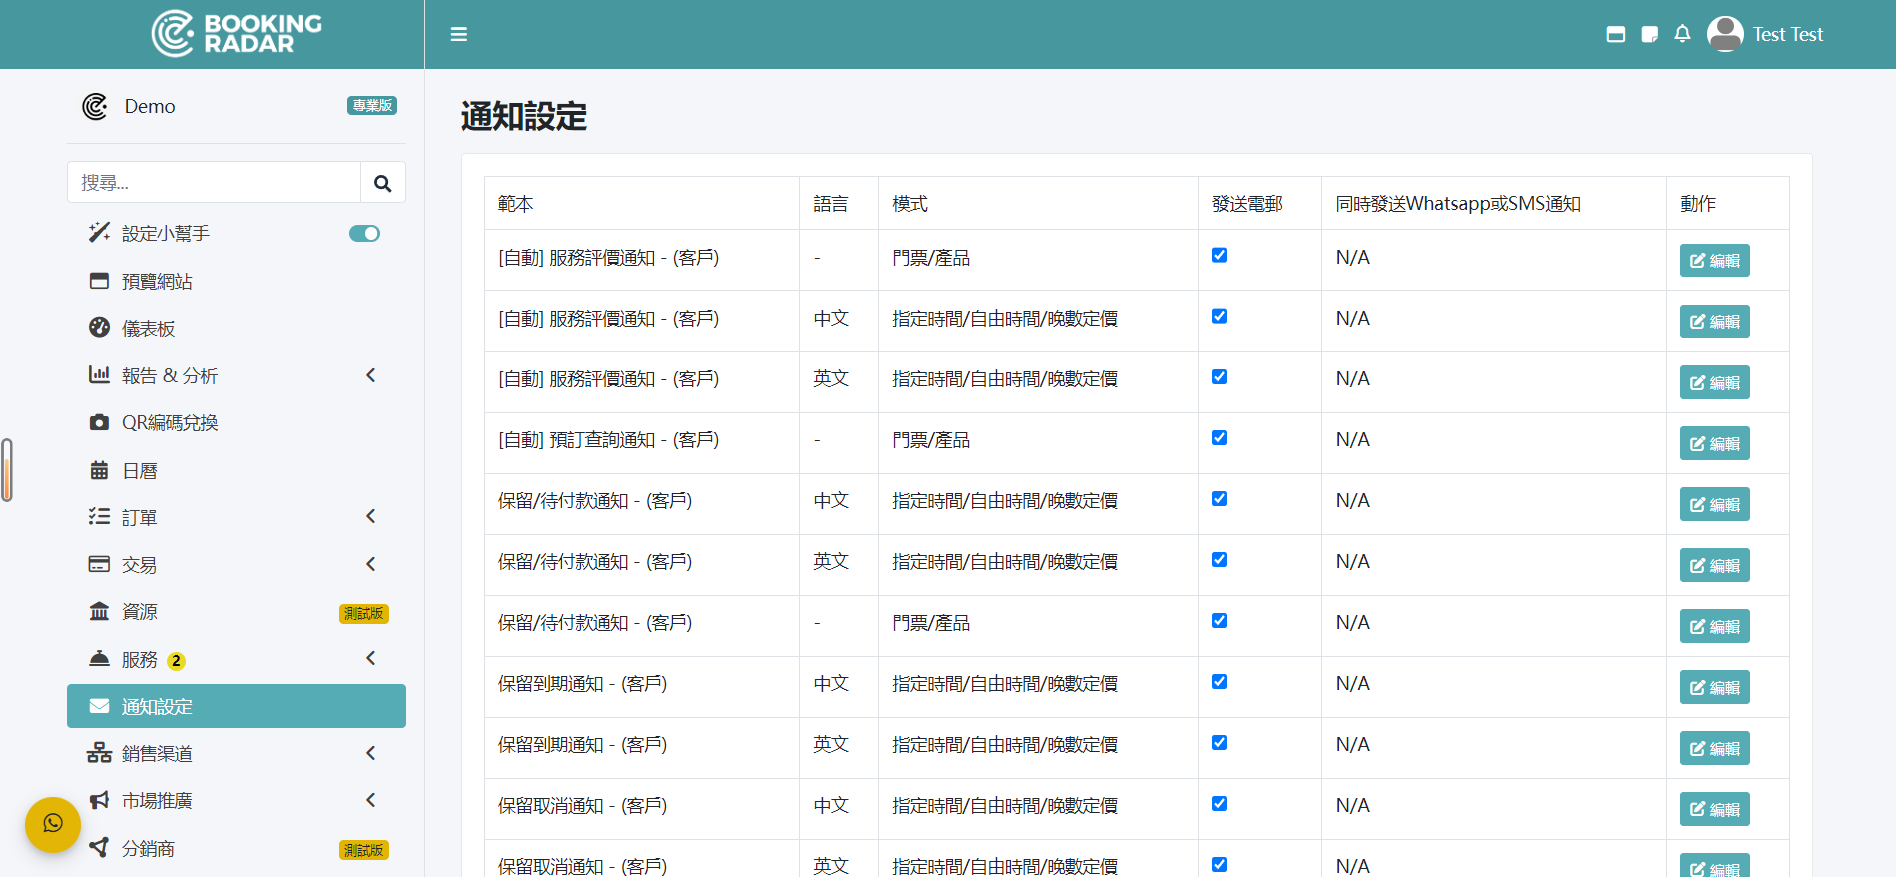Click 編輯 for 預訂查詢通知 row
The height and width of the screenshot is (877, 1896).
coord(1714,444)
